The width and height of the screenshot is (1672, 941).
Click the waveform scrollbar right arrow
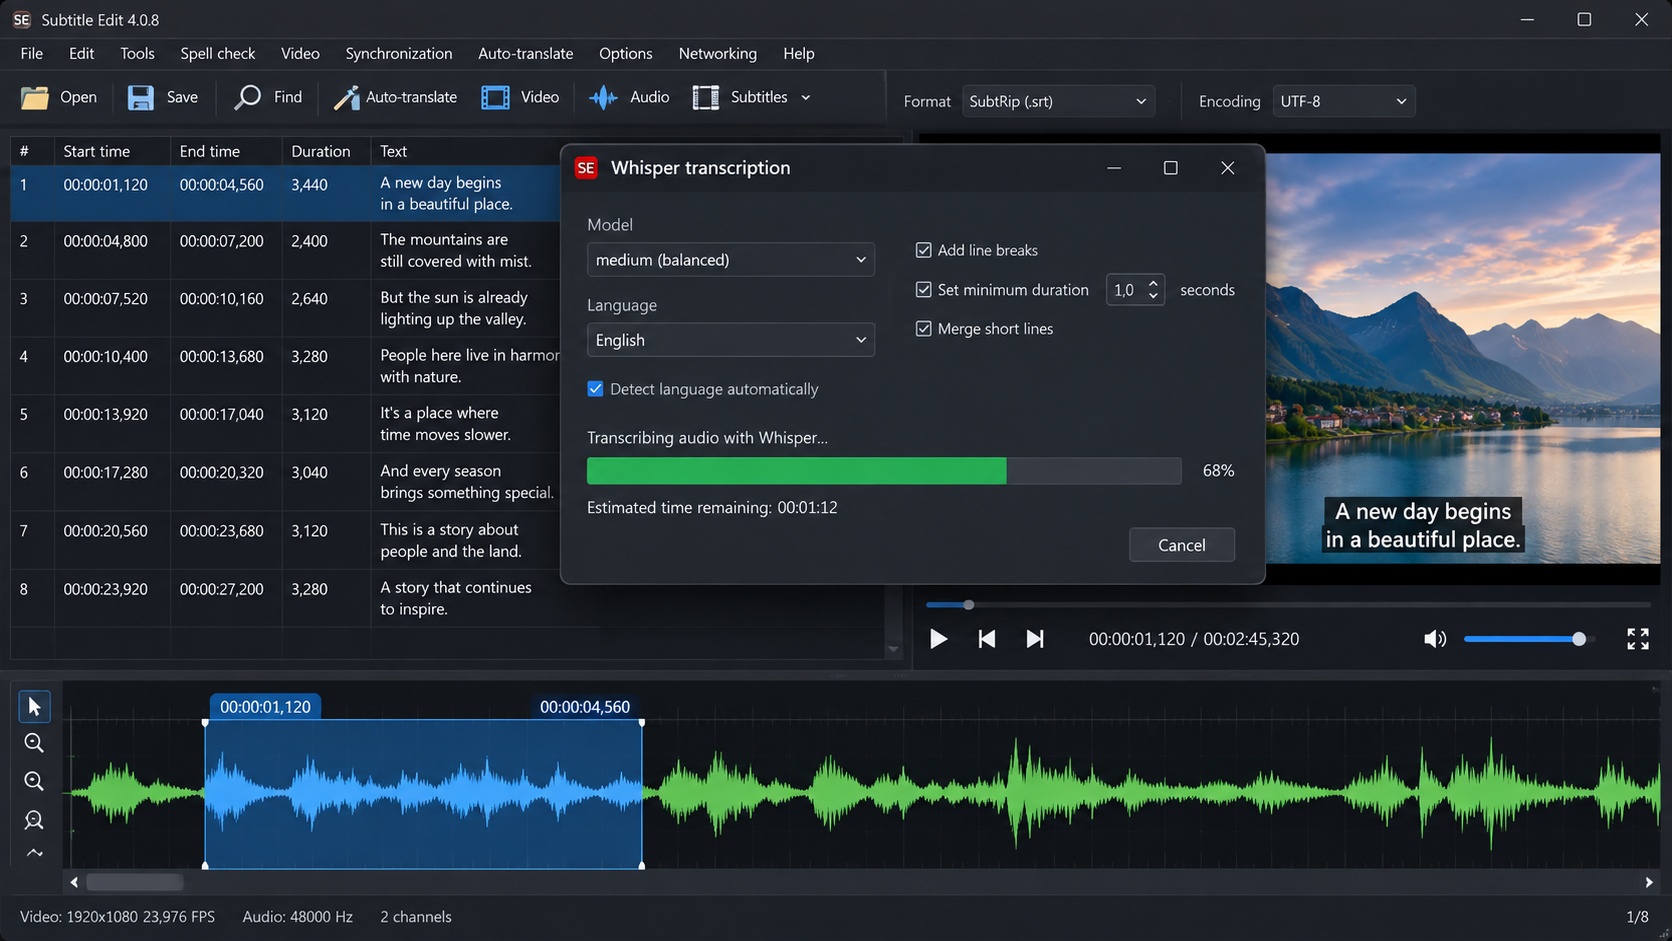point(1649,883)
